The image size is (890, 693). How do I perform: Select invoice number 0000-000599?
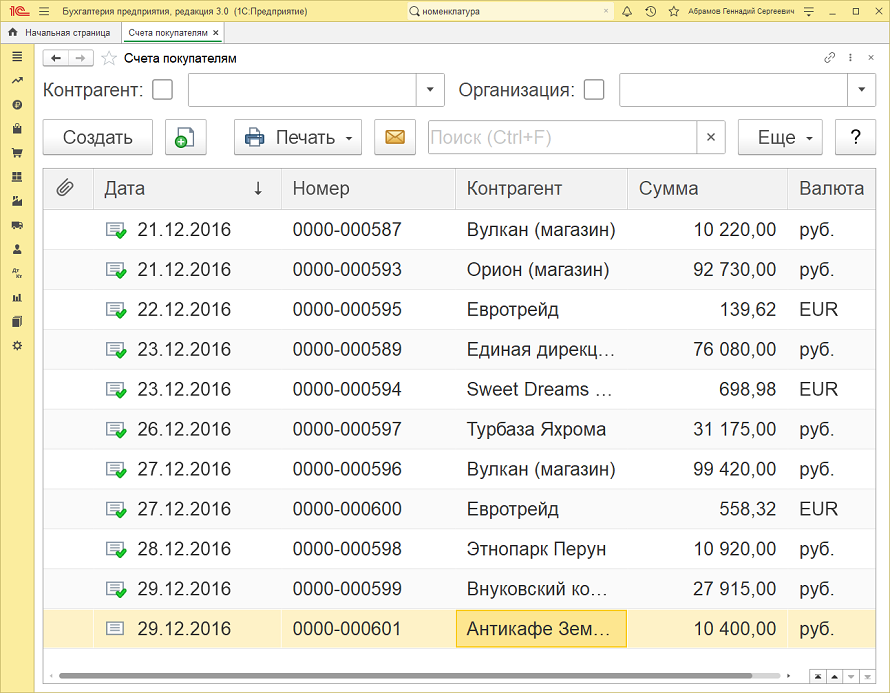[x=368, y=589]
